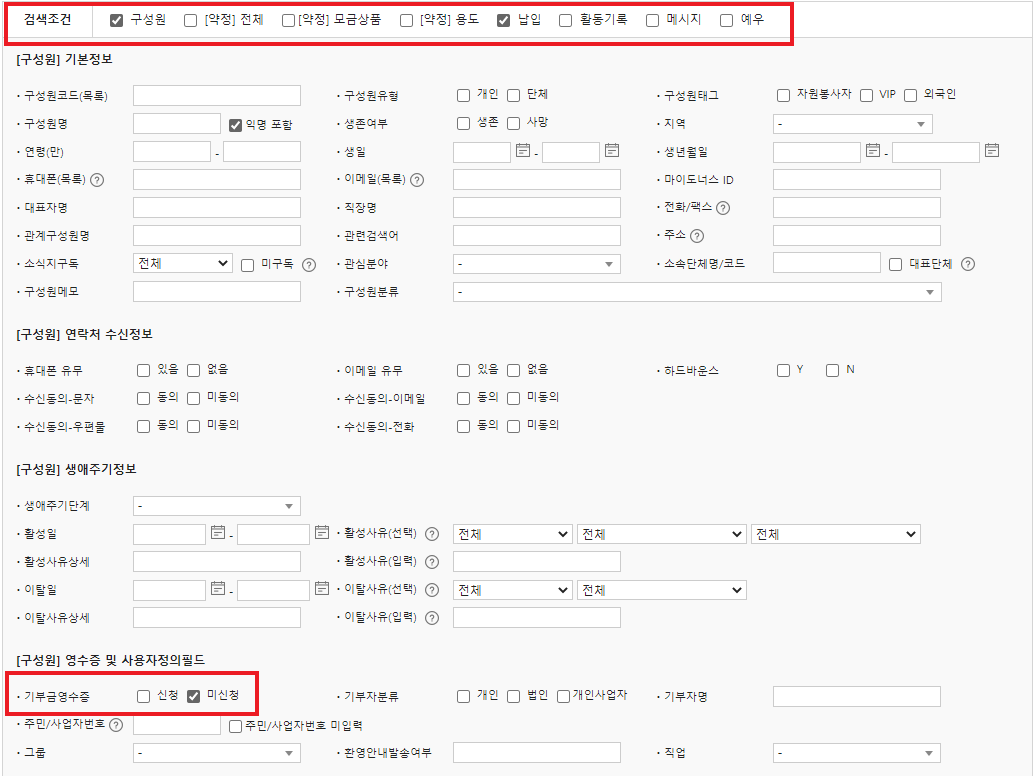Uncheck the 익명 포함 checkbox
The image size is (1036, 776).
pyautogui.click(x=236, y=125)
